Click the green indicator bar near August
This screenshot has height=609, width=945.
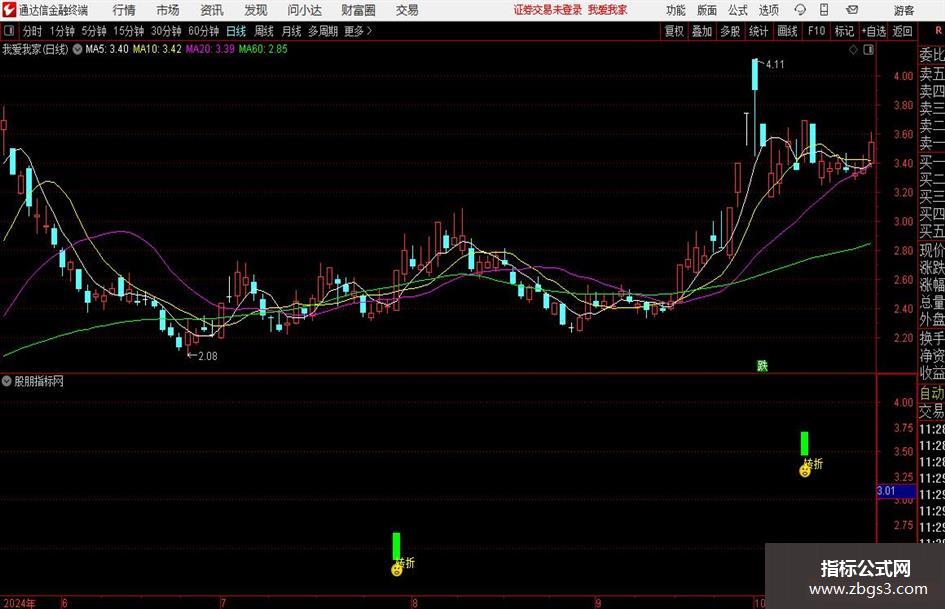396,546
